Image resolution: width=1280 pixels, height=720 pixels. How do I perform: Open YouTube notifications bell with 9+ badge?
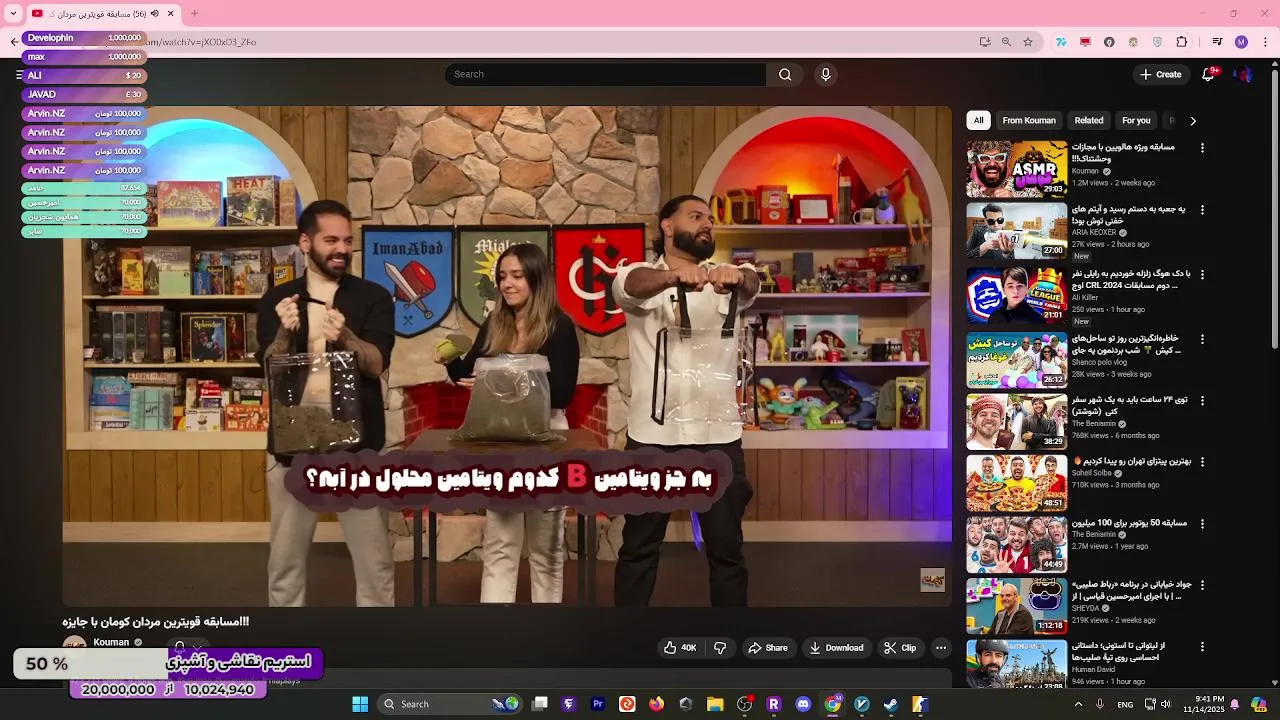pyautogui.click(x=1208, y=74)
